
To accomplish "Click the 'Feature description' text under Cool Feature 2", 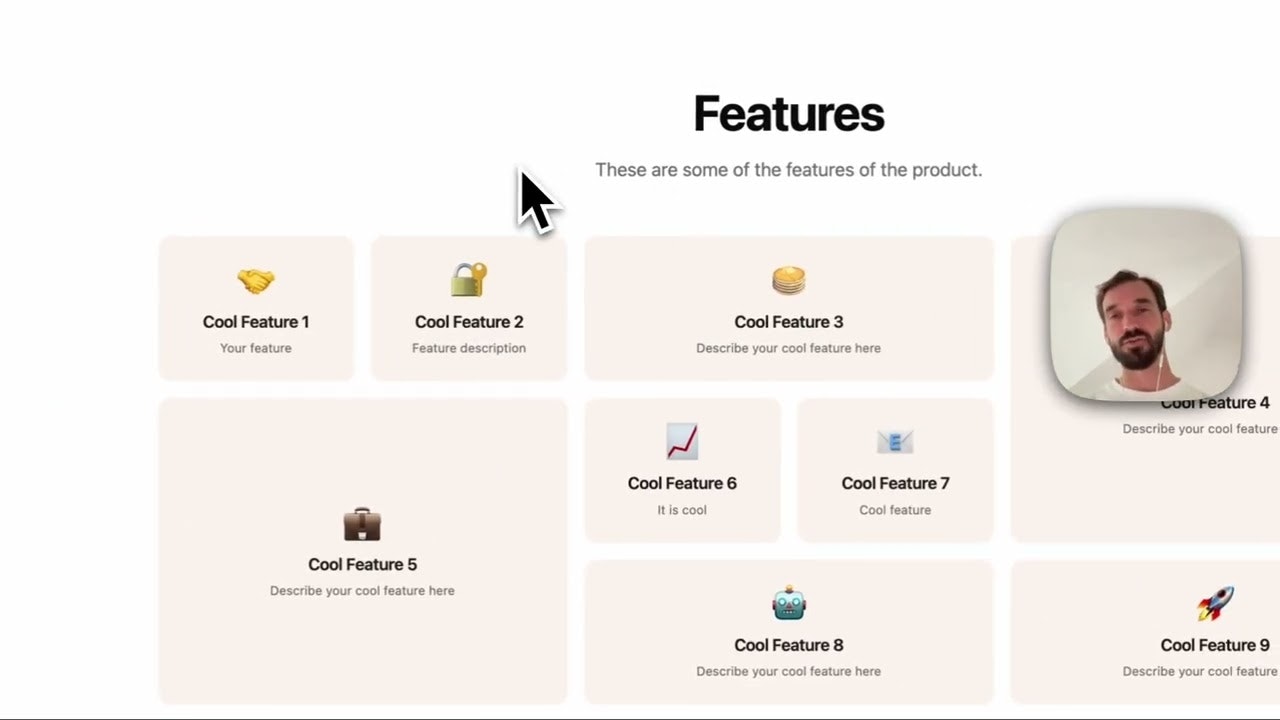I will tap(469, 348).
